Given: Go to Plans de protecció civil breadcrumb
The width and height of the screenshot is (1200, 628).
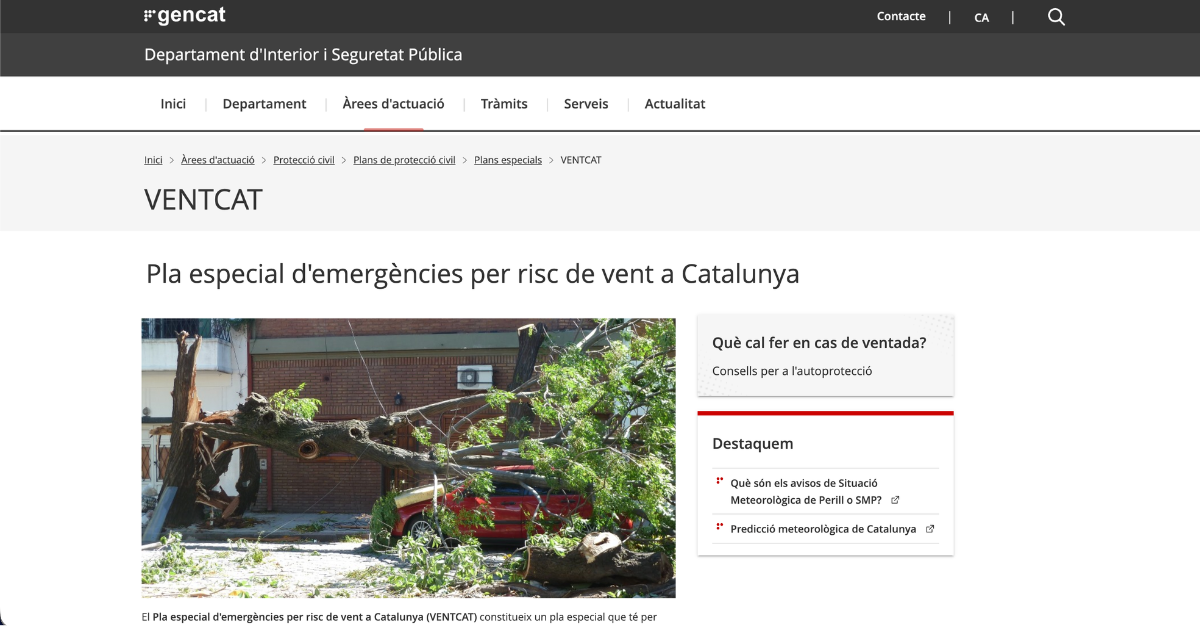Looking at the screenshot, I should click(x=404, y=160).
